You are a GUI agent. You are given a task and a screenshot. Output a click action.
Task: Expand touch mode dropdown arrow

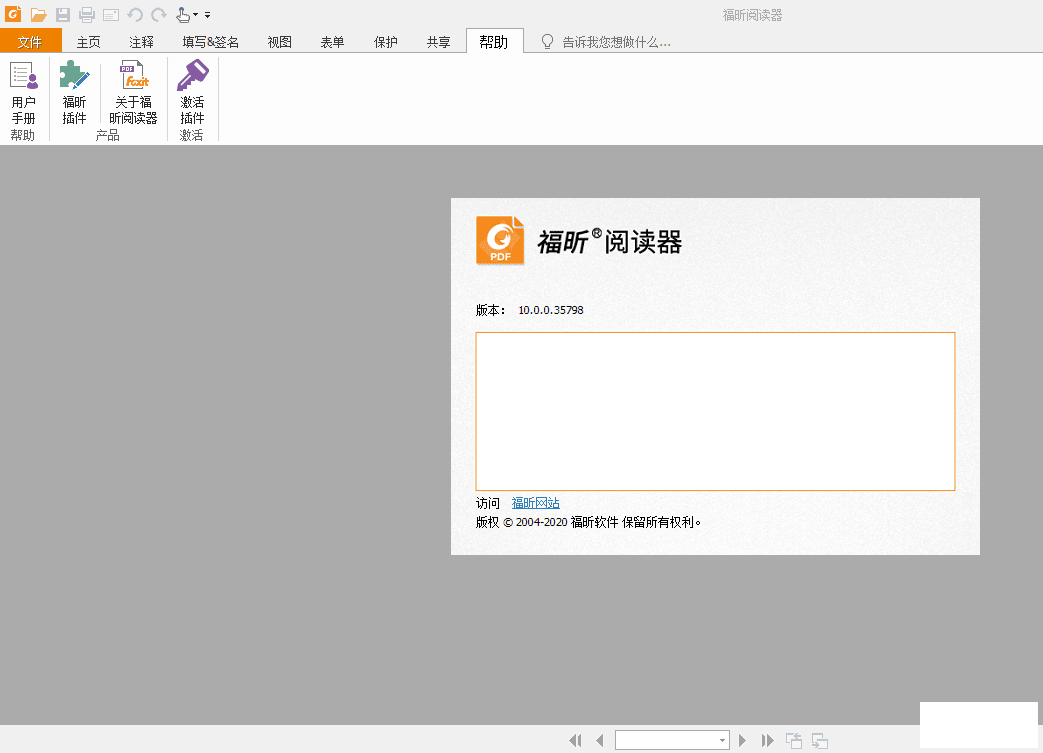point(196,15)
